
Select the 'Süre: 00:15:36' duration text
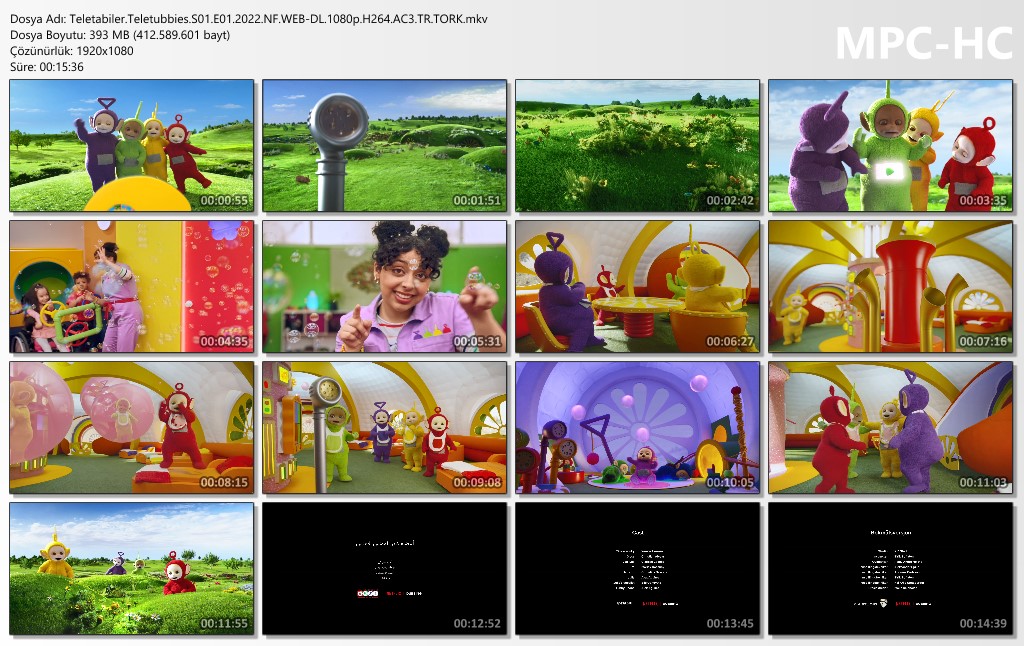[x=47, y=67]
